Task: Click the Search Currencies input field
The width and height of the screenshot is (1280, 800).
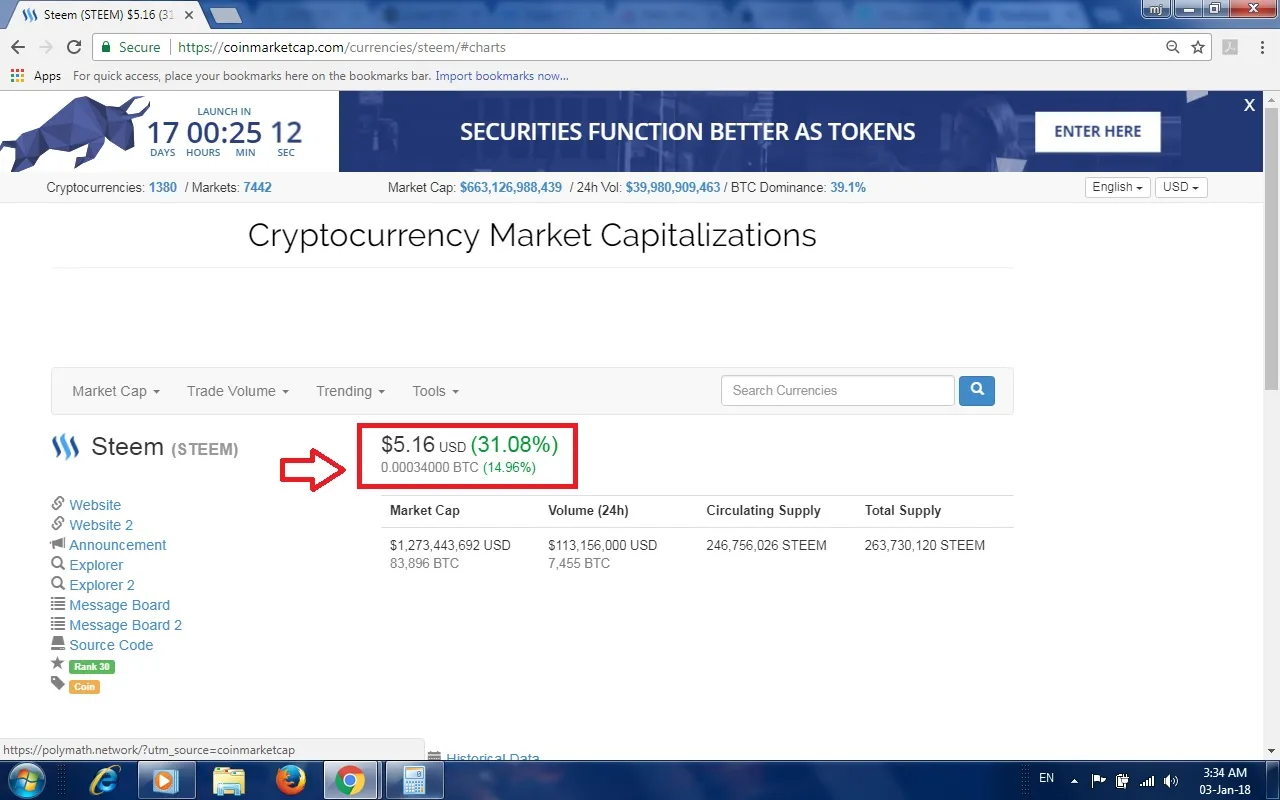Action: click(838, 390)
